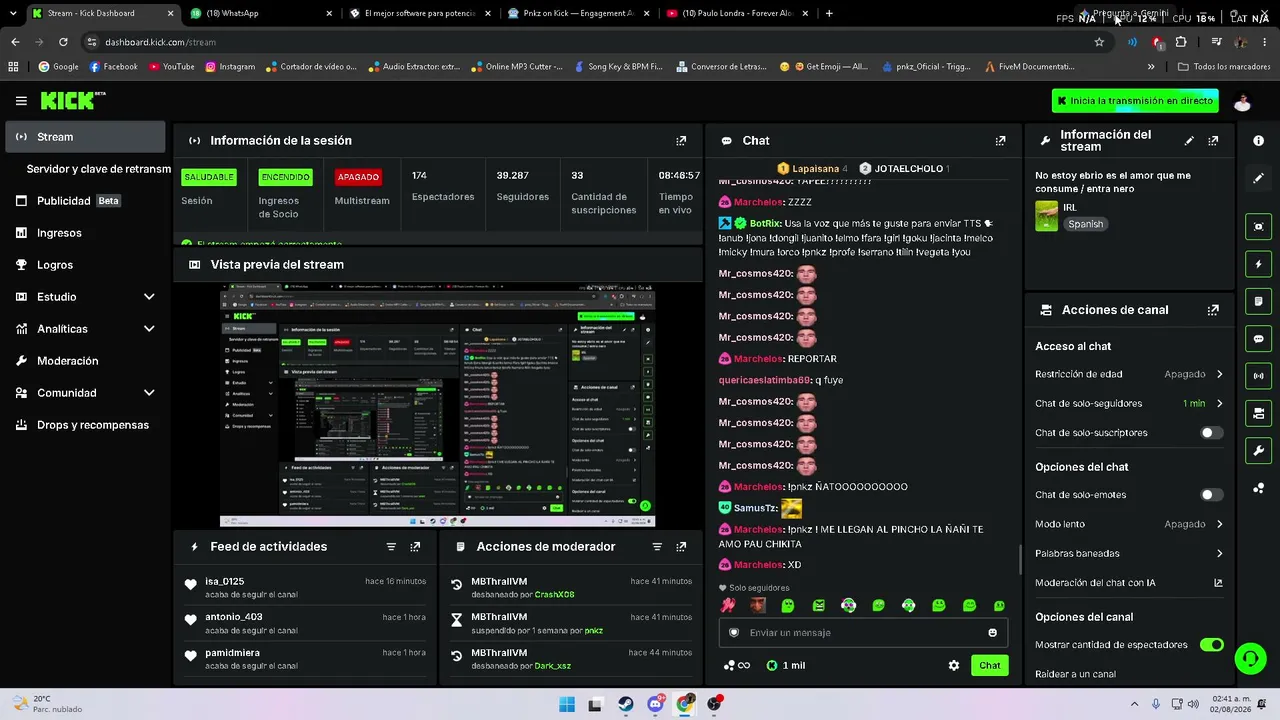Reload the dashboard page
Screen dimensions: 1280x720
tap(63, 42)
